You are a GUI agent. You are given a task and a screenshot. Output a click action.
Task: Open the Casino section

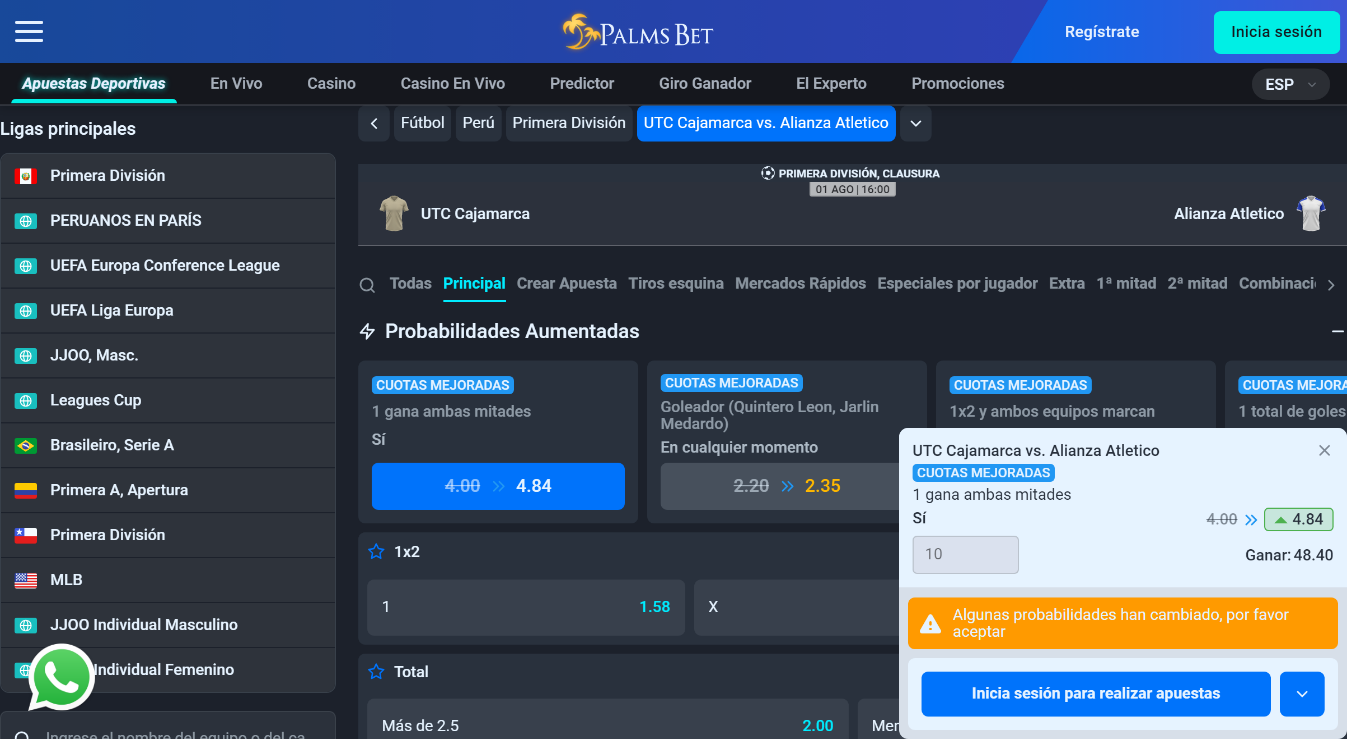331,84
